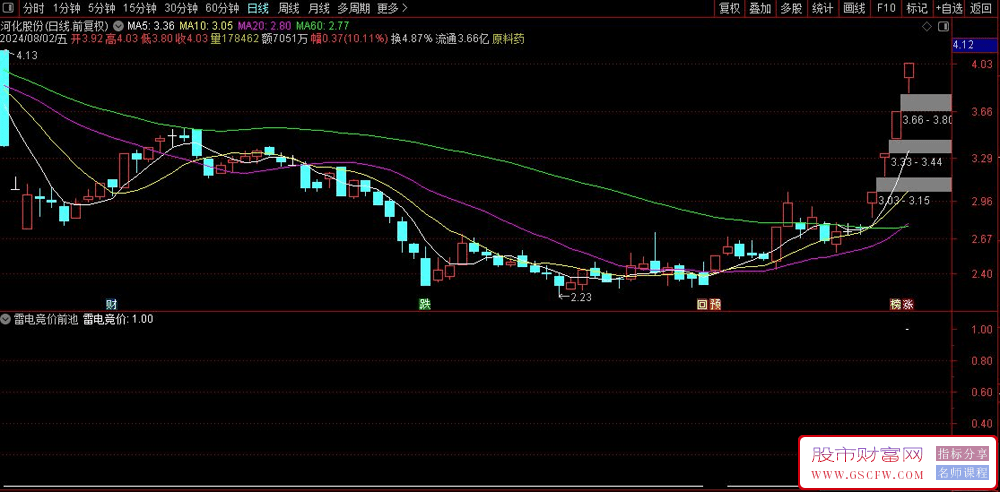Open the F10 company info
The height and width of the screenshot is (492, 1000).
point(886,8)
